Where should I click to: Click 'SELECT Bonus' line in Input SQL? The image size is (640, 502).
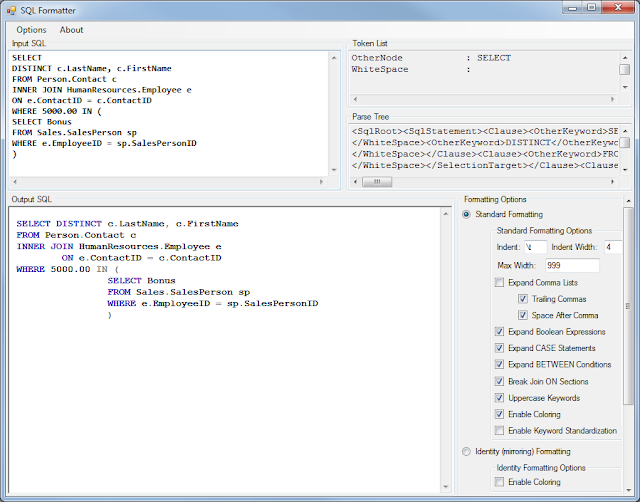[42, 122]
